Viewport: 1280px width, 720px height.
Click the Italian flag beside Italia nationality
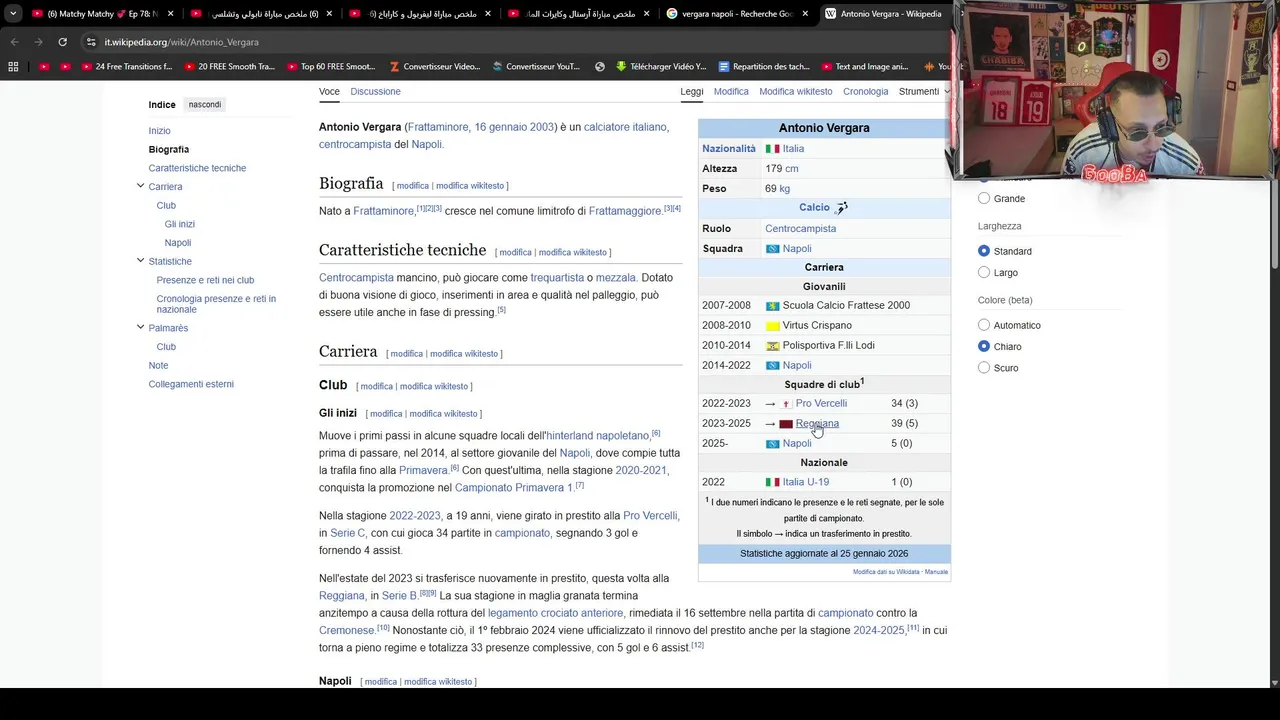click(x=772, y=149)
